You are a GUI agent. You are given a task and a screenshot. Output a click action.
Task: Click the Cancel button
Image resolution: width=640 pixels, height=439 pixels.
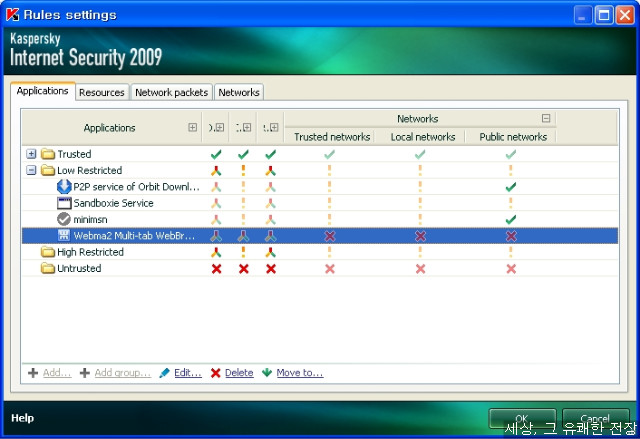point(595,419)
